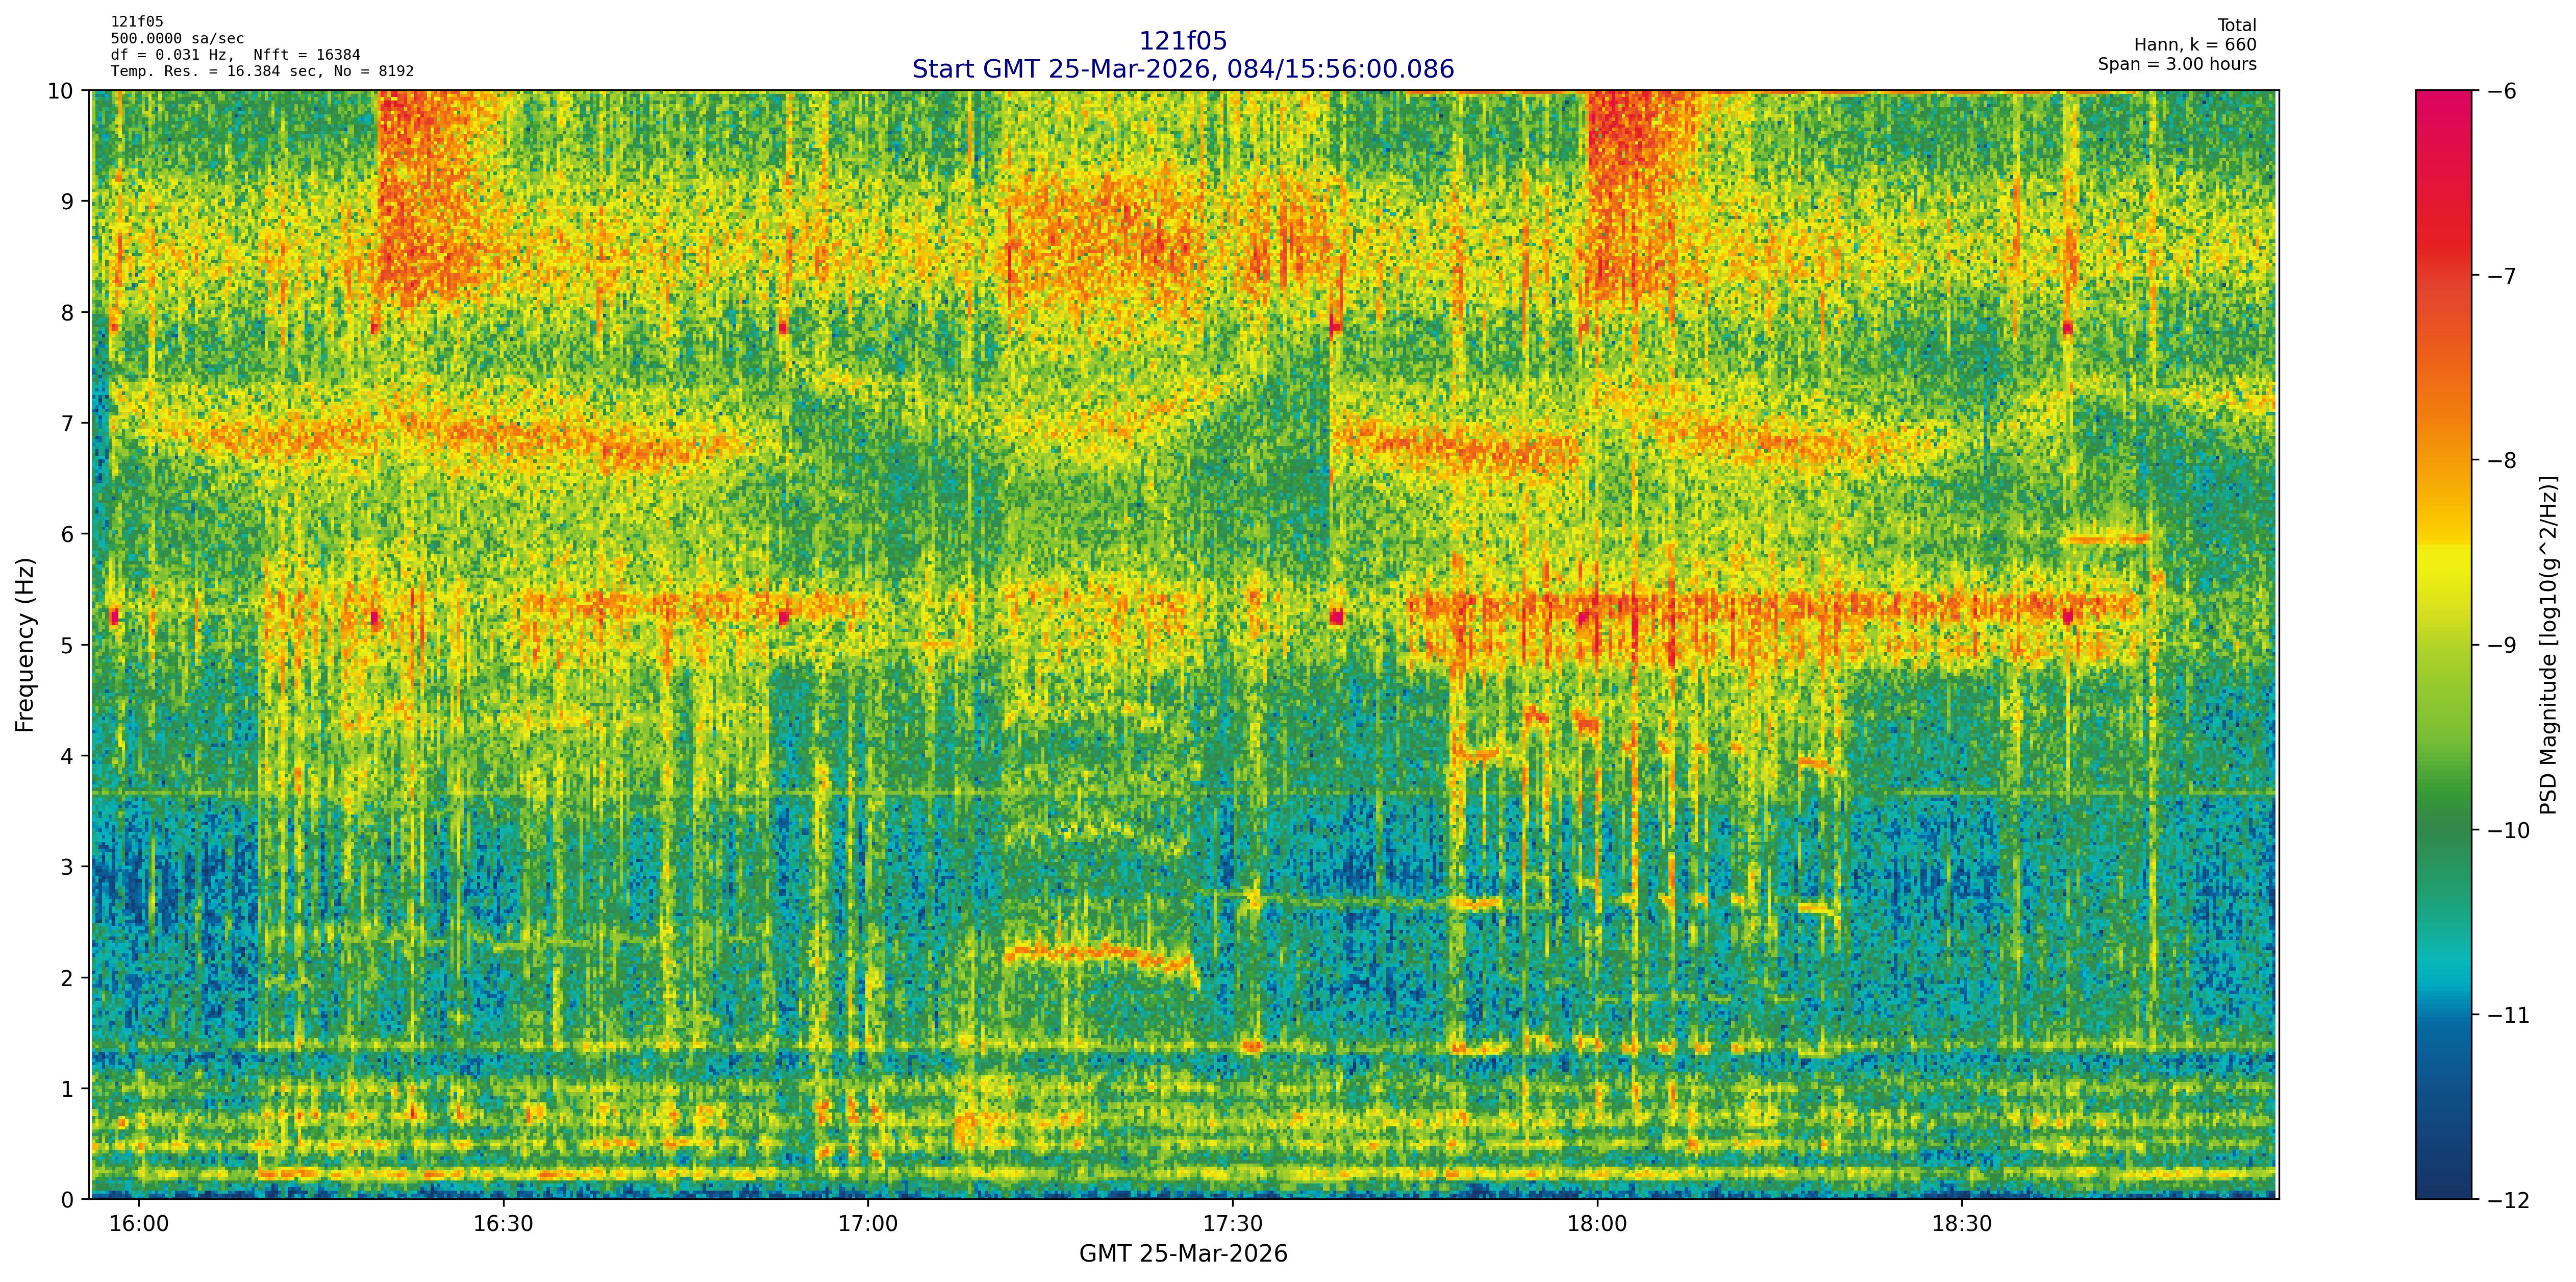Click the Frequency (Hz) axis label
Viewport: 2576px width, 1282px height.
tap(25, 644)
